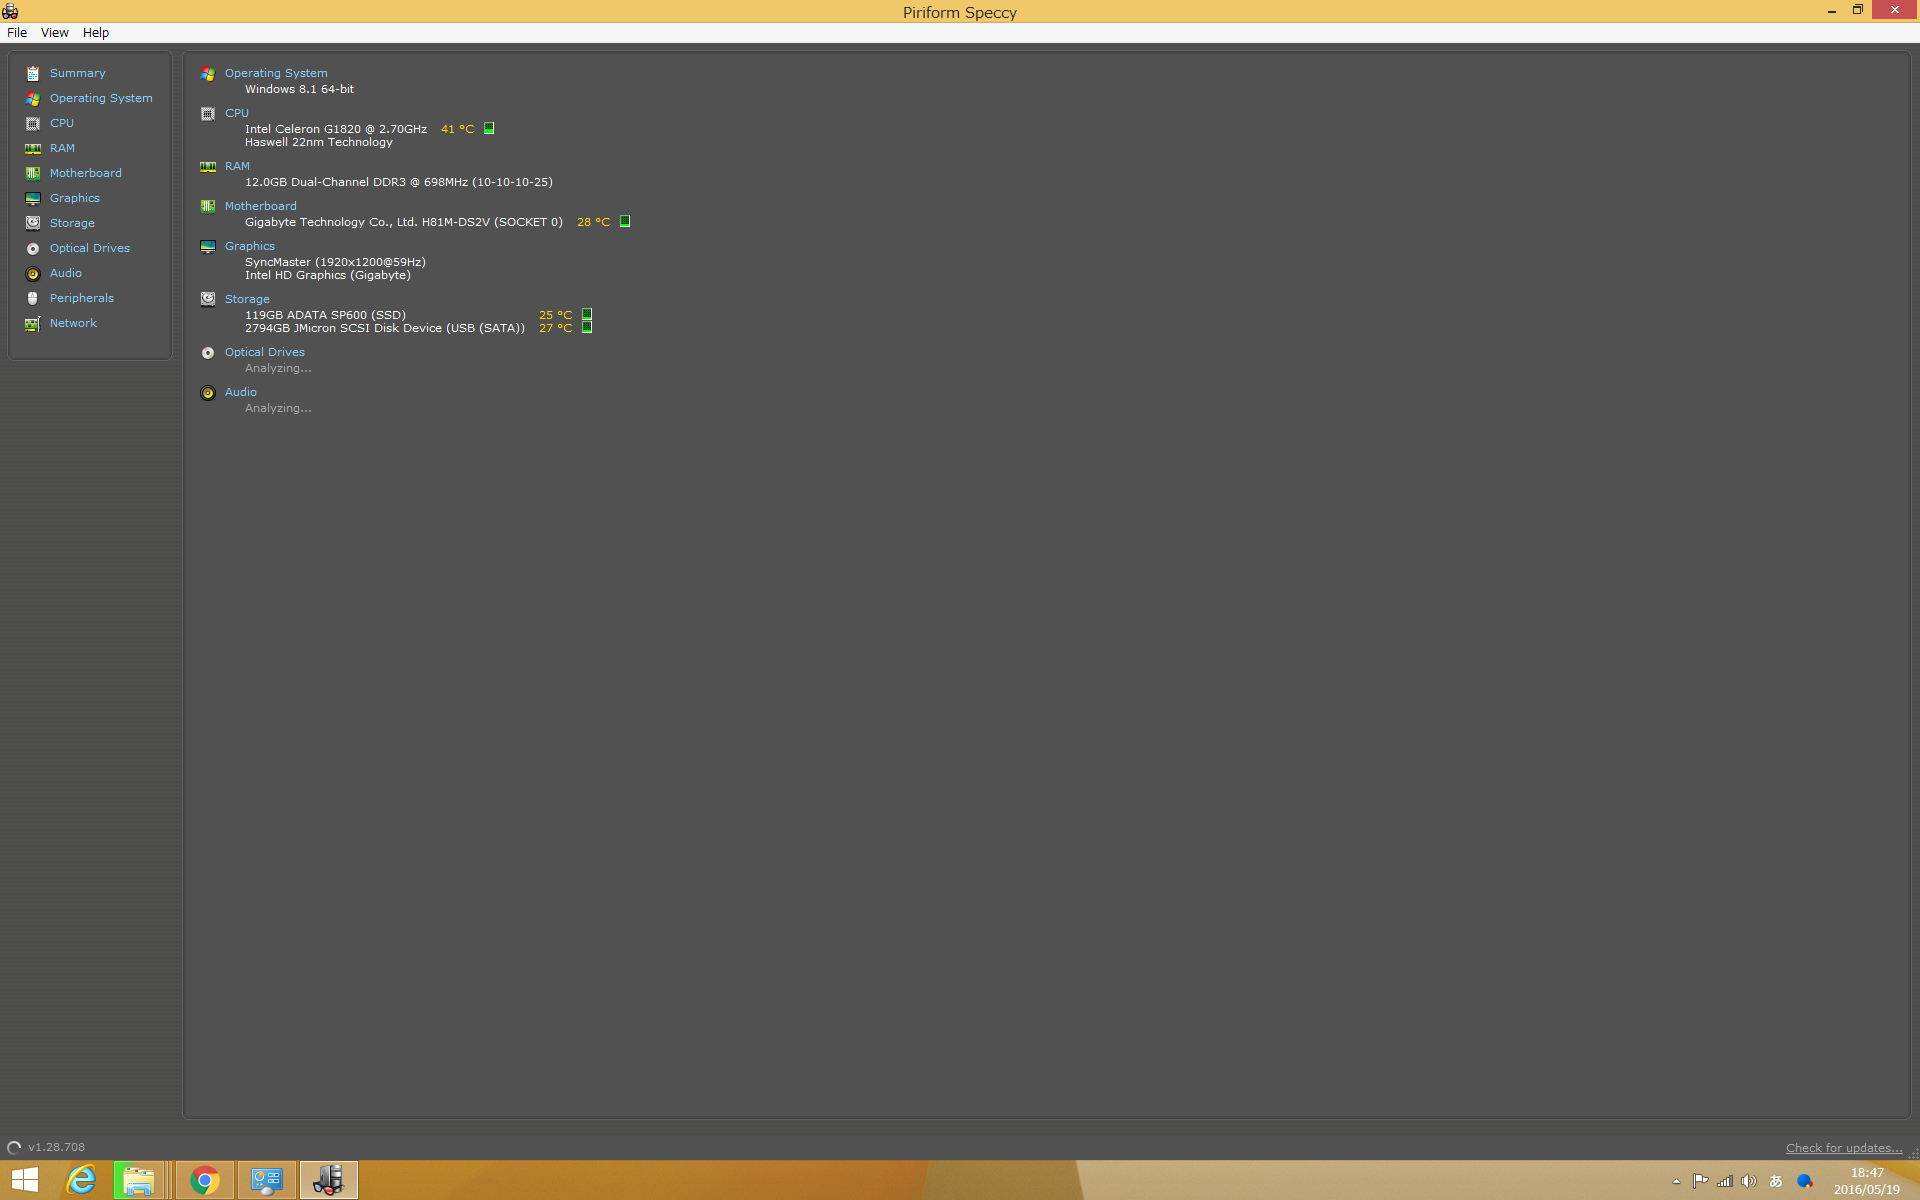Click the Summary sidebar icon

click(33, 74)
